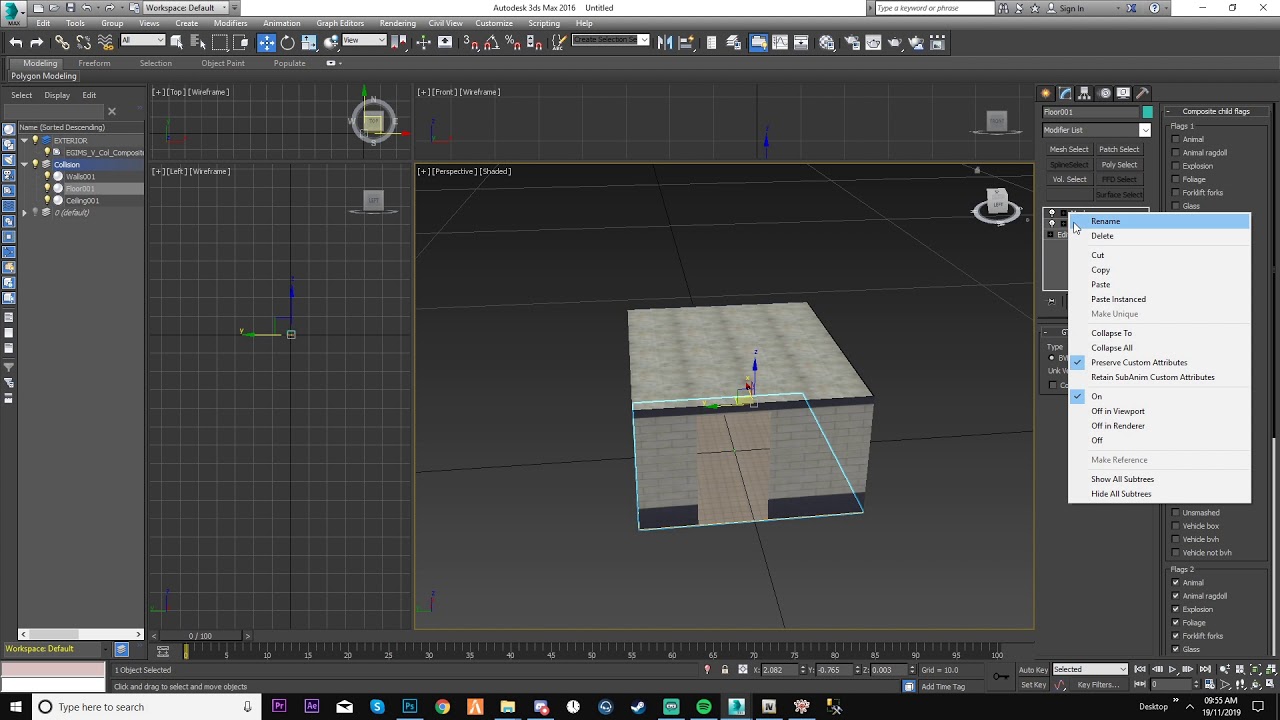Click the Redo arrow in main toolbar

coord(37,42)
